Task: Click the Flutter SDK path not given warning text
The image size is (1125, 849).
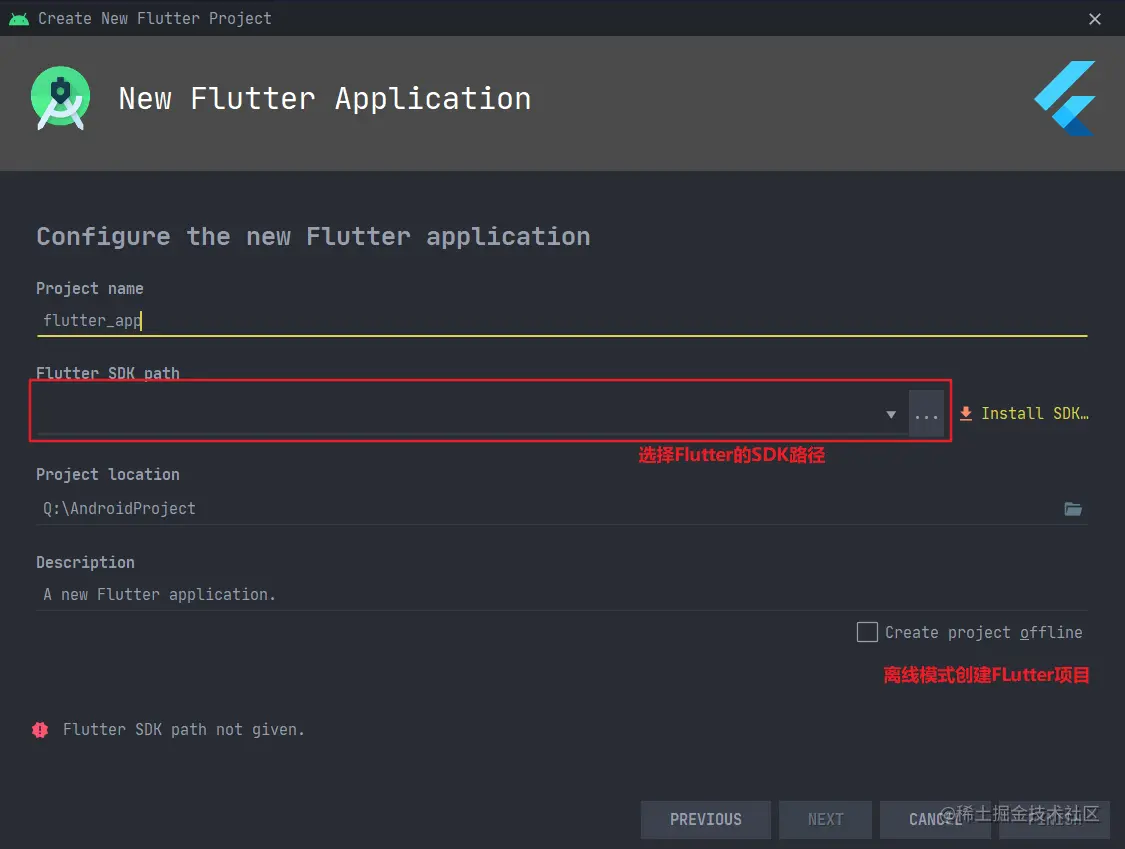Action: pyautogui.click(x=183, y=729)
